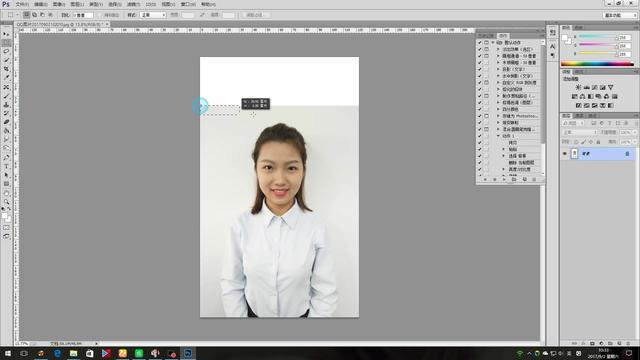
Task: Open Photoshop from the taskbar
Action: (188, 353)
